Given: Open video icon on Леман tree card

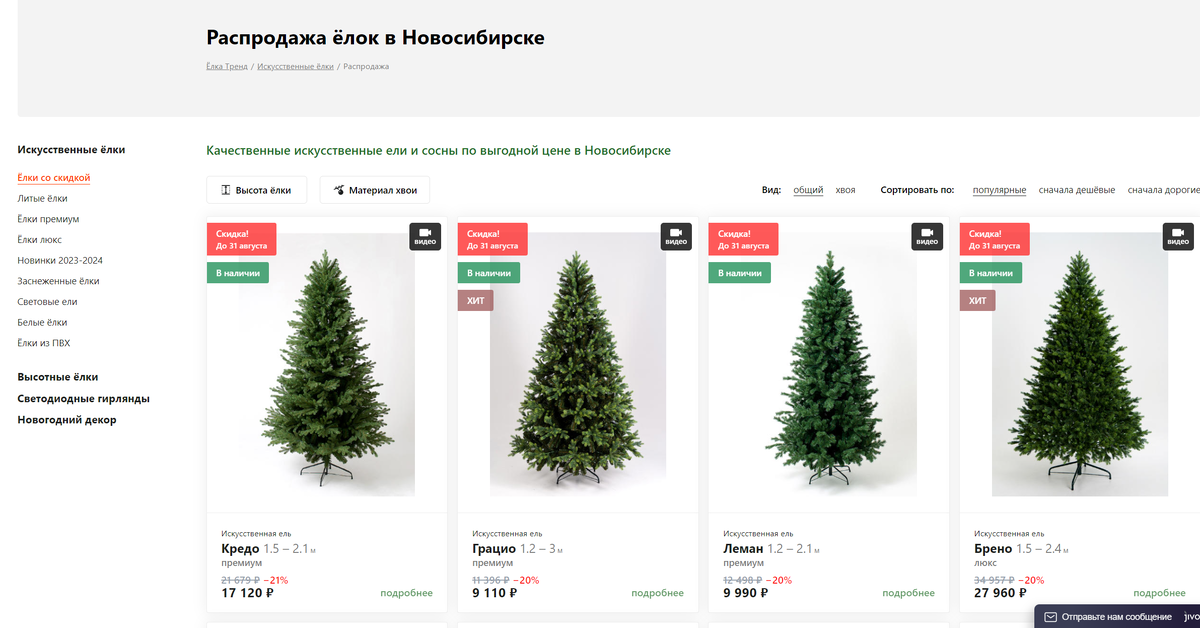Looking at the screenshot, I should click(927, 237).
